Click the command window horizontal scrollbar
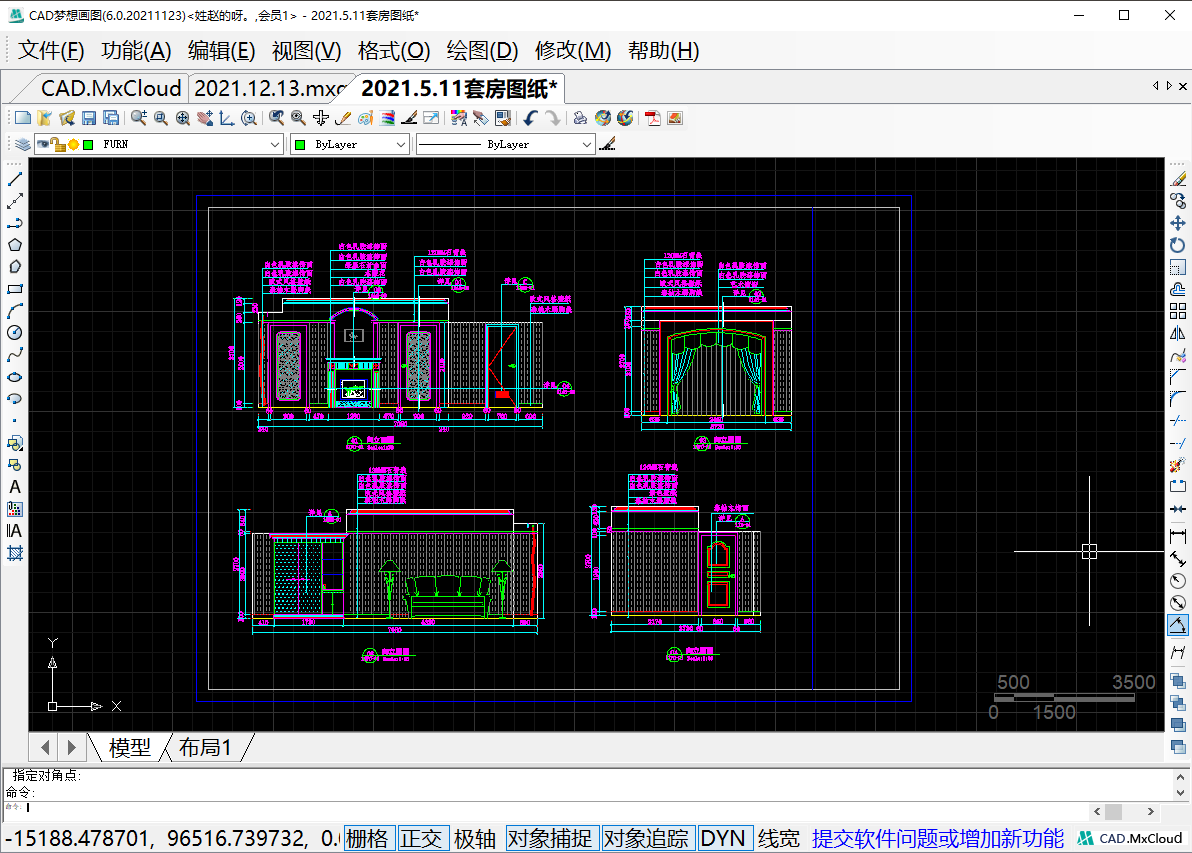This screenshot has width=1192, height=853. point(1124,811)
